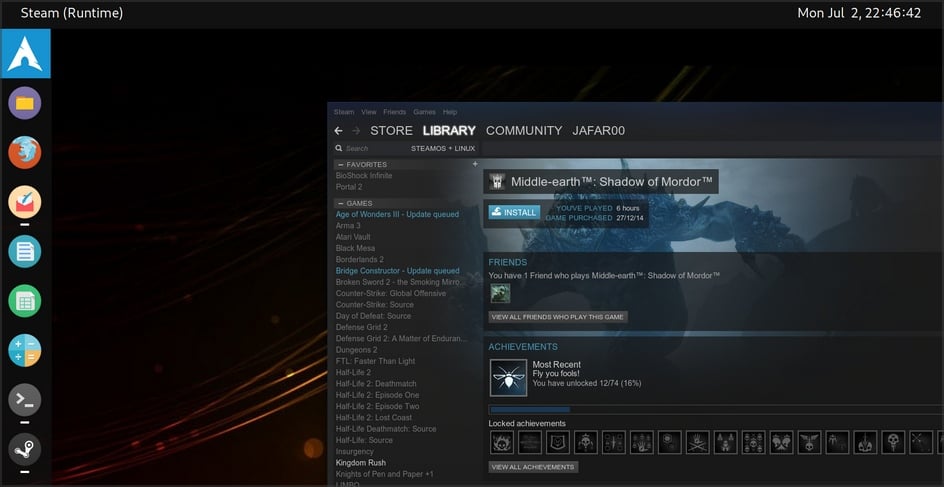The image size is (944, 487).
Task: Select Portal 2 in favorites
Action: [x=349, y=187]
